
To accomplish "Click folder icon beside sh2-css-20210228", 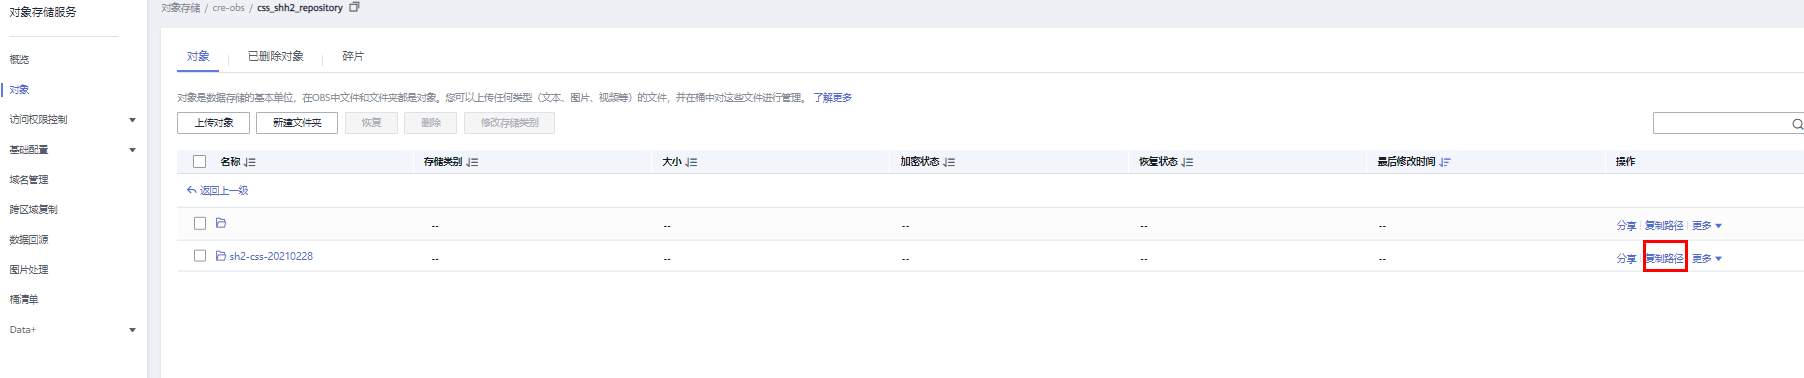I will click(221, 256).
